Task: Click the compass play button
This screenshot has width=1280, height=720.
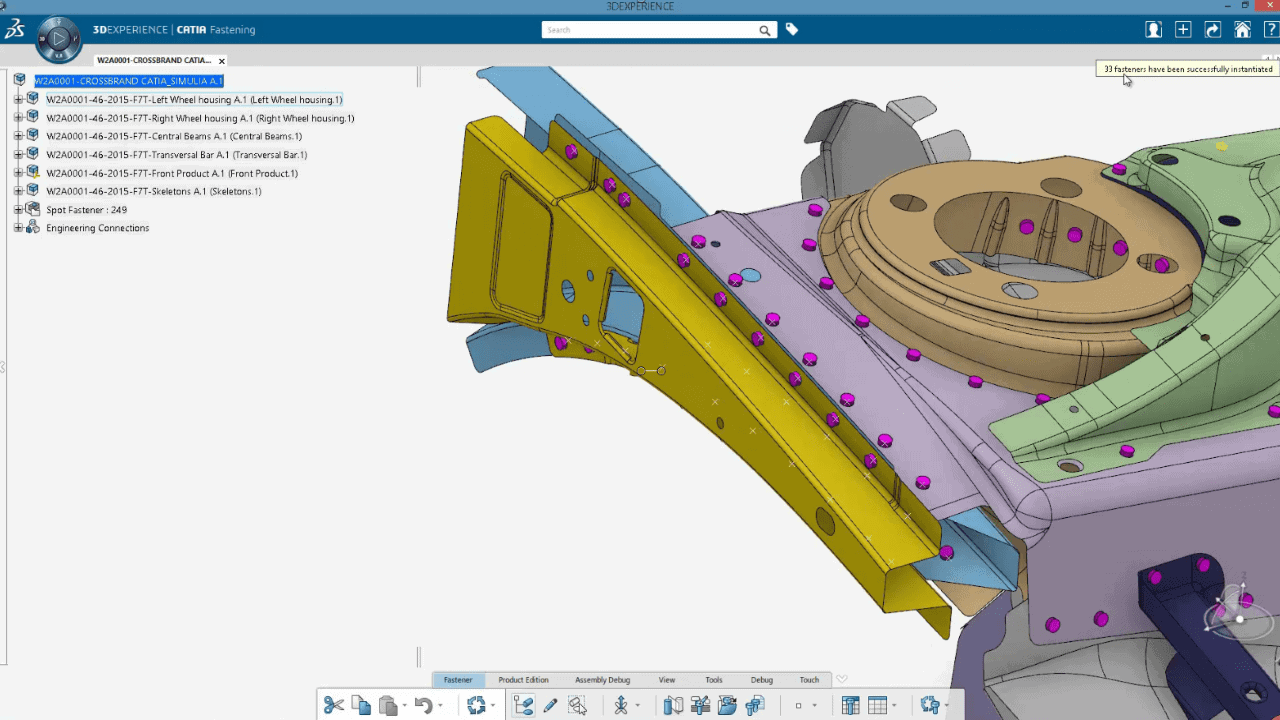Action: [59, 39]
